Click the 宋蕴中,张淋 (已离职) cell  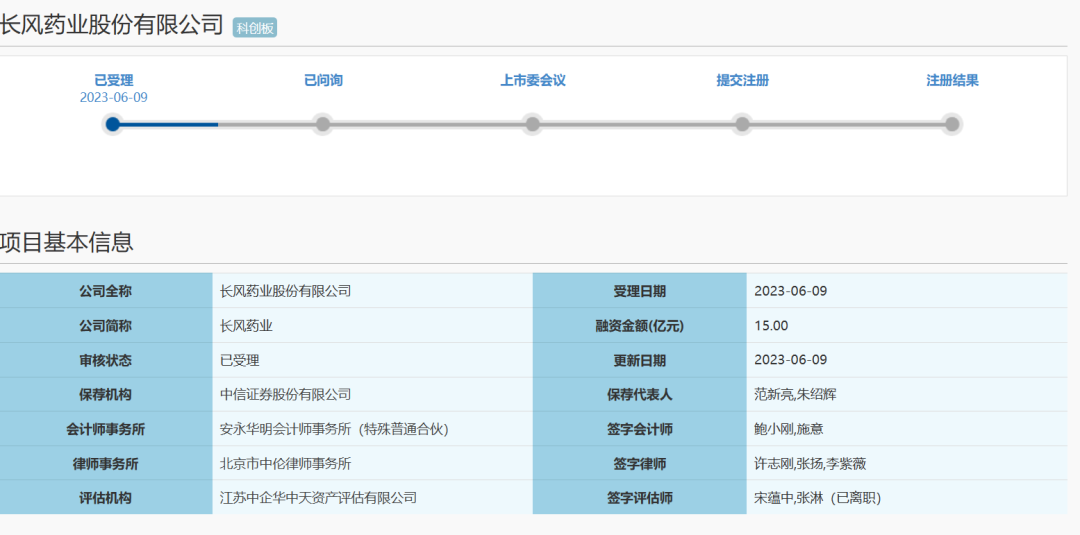[x=907, y=498]
